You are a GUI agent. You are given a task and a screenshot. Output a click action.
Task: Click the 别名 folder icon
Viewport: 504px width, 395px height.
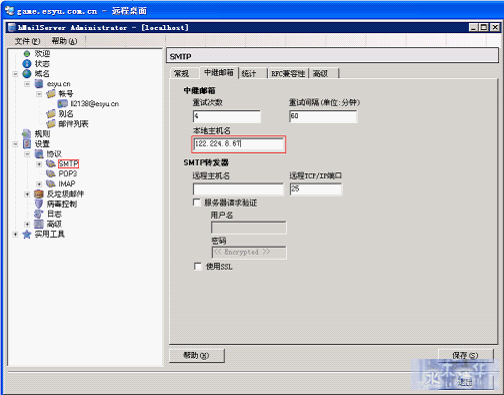tap(51, 114)
